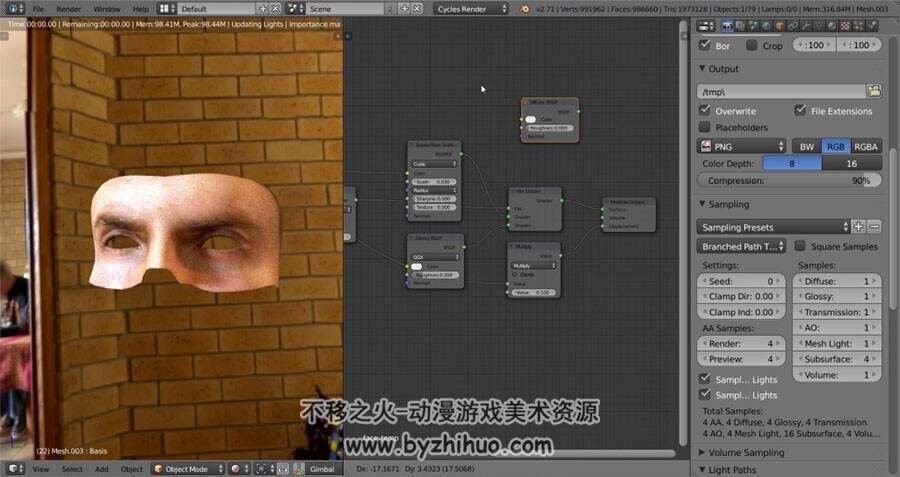Open the 3D view Select menu
Image resolution: width=900 pixels, height=477 pixels.
(72, 469)
